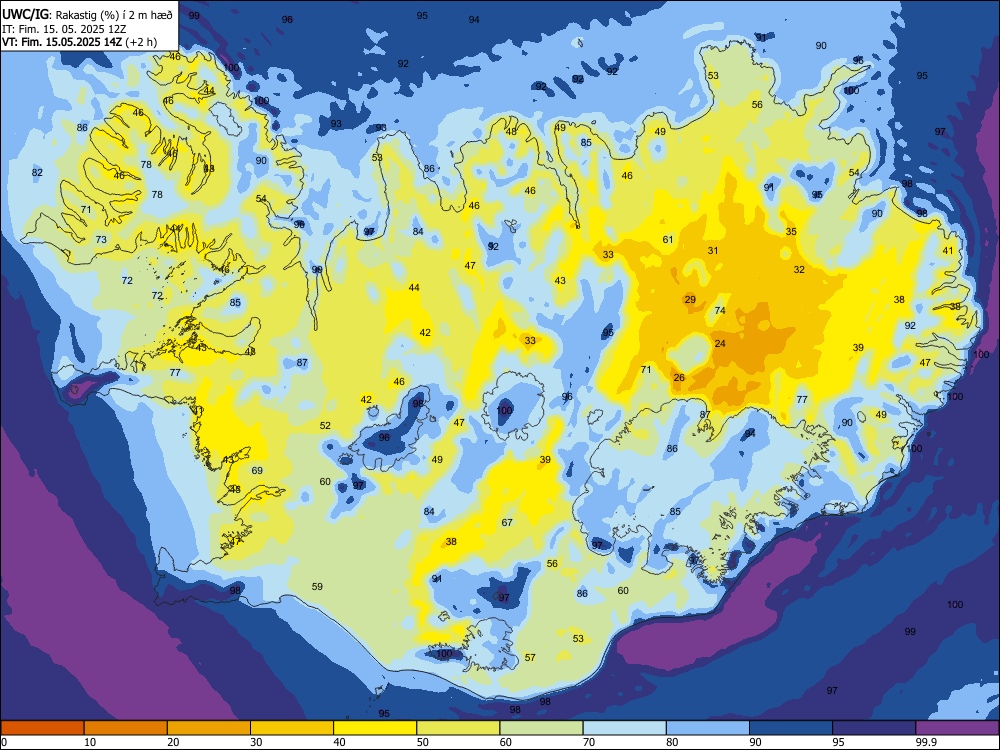Click the pale blue 70–80 legend swatch
1000x750 pixels.
point(624,728)
